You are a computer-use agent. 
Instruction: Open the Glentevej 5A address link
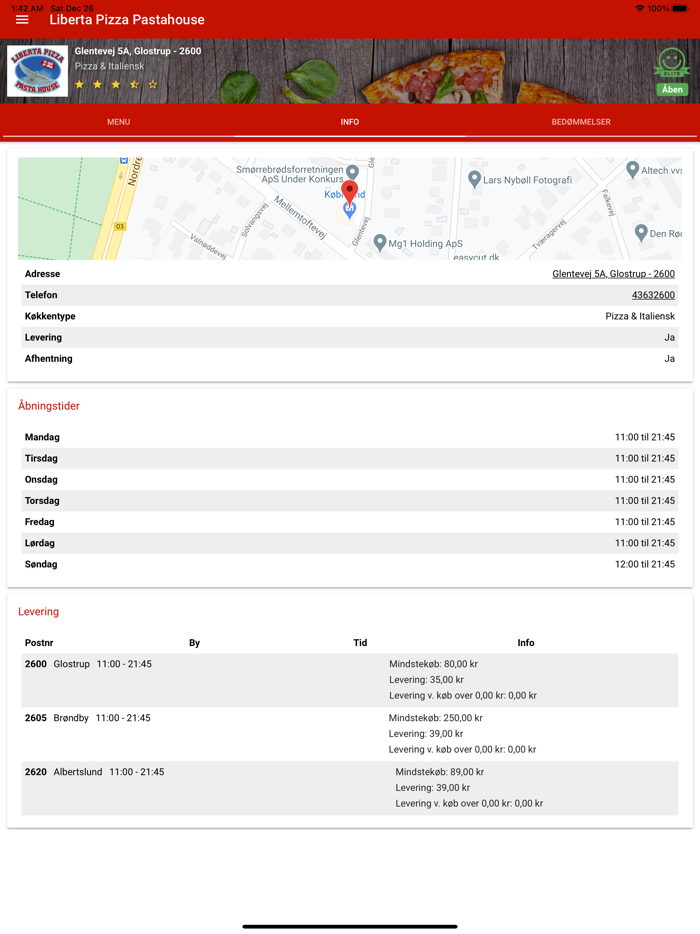pos(614,274)
